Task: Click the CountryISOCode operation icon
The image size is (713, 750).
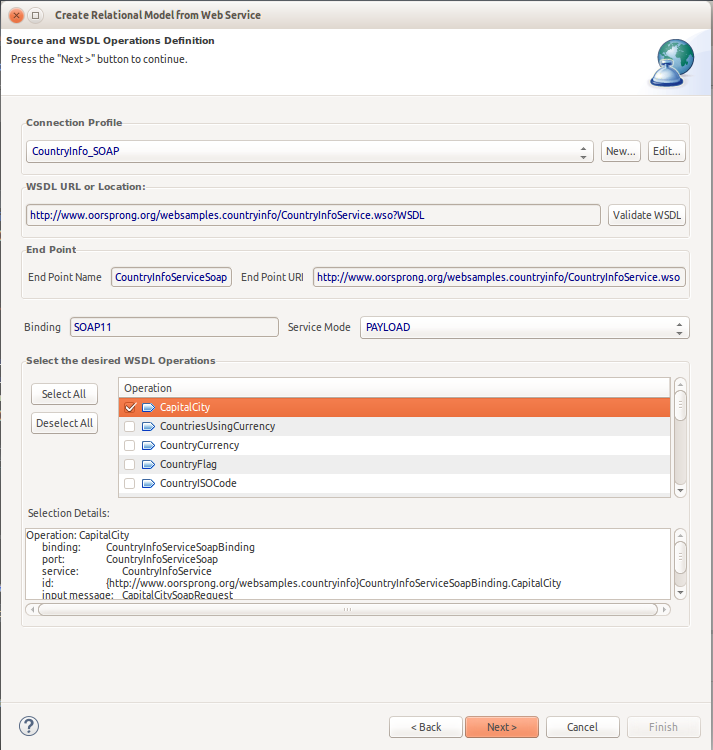Action: click(149, 484)
